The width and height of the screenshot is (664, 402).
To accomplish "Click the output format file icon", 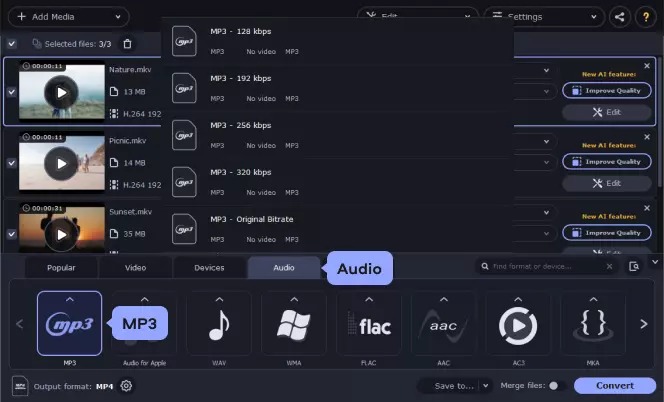I will pyautogui.click(x=20, y=386).
